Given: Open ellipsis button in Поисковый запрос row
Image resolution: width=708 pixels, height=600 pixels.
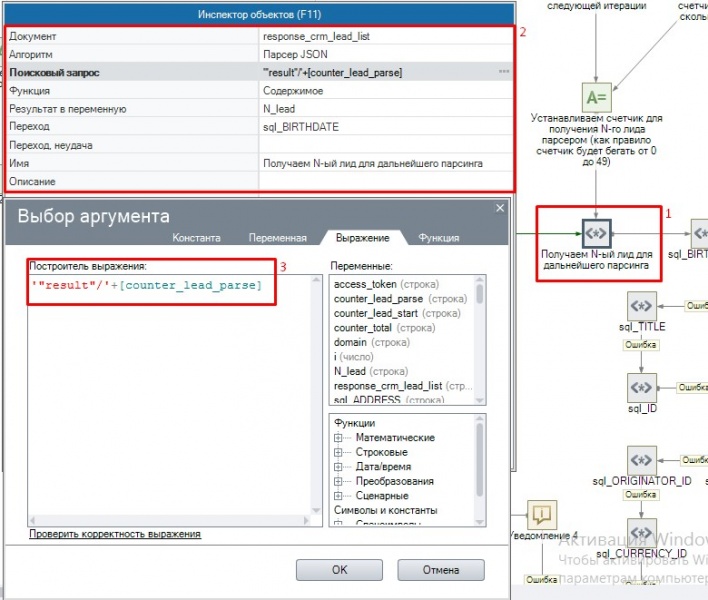Looking at the screenshot, I should click(504, 72).
